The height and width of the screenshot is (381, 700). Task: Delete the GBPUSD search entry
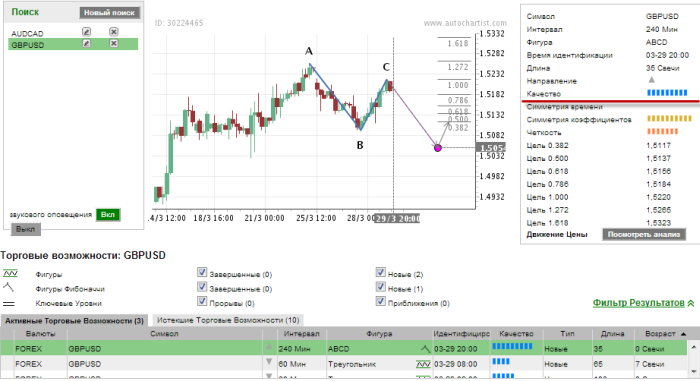point(114,43)
